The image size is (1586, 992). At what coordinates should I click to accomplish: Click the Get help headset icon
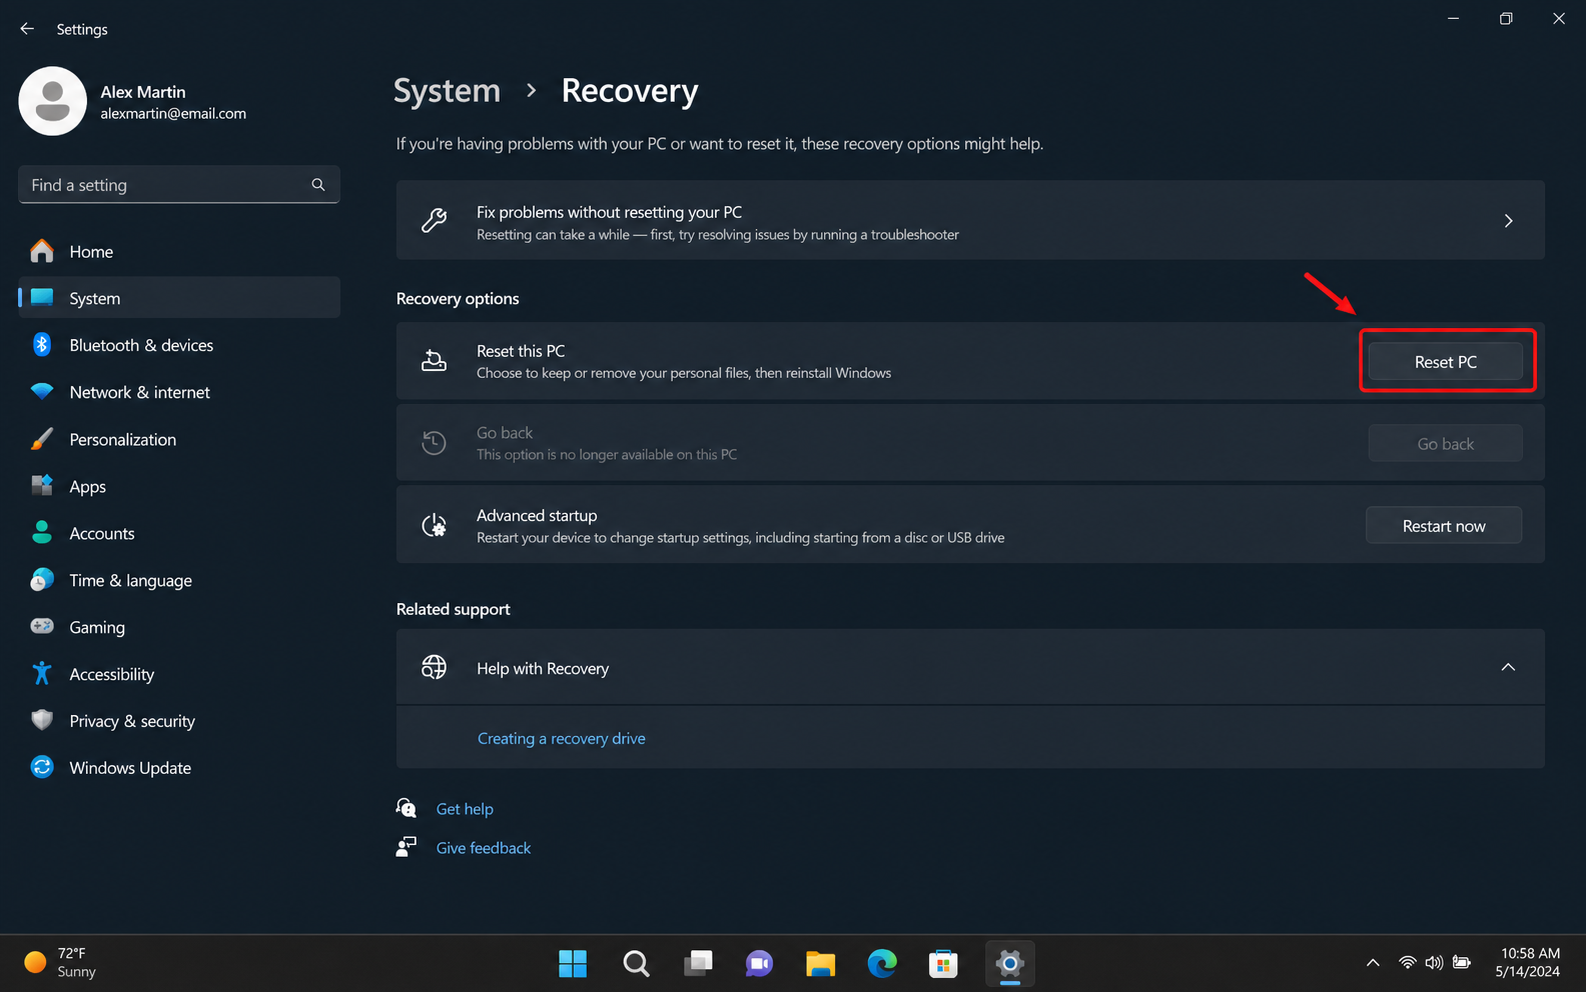tap(406, 808)
